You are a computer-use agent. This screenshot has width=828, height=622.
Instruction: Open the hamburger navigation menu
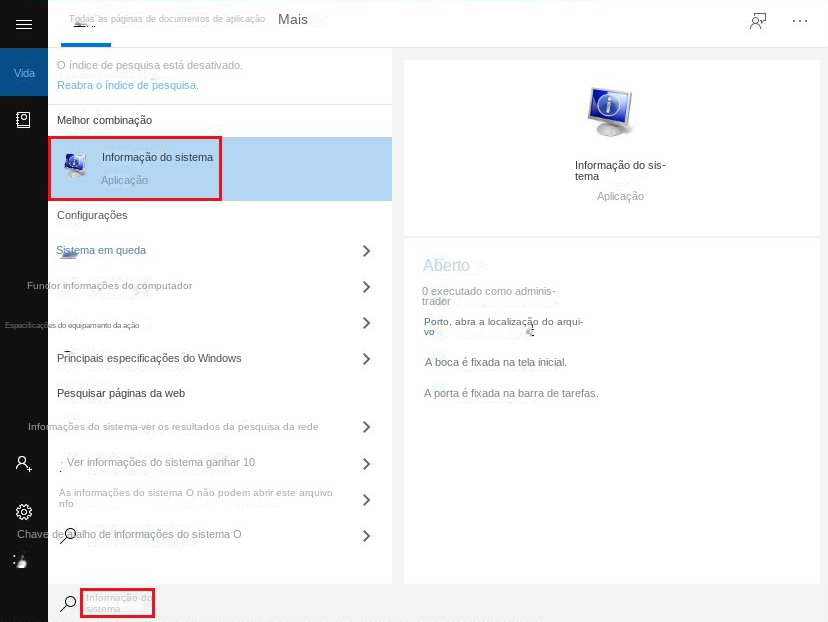[x=24, y=24]
